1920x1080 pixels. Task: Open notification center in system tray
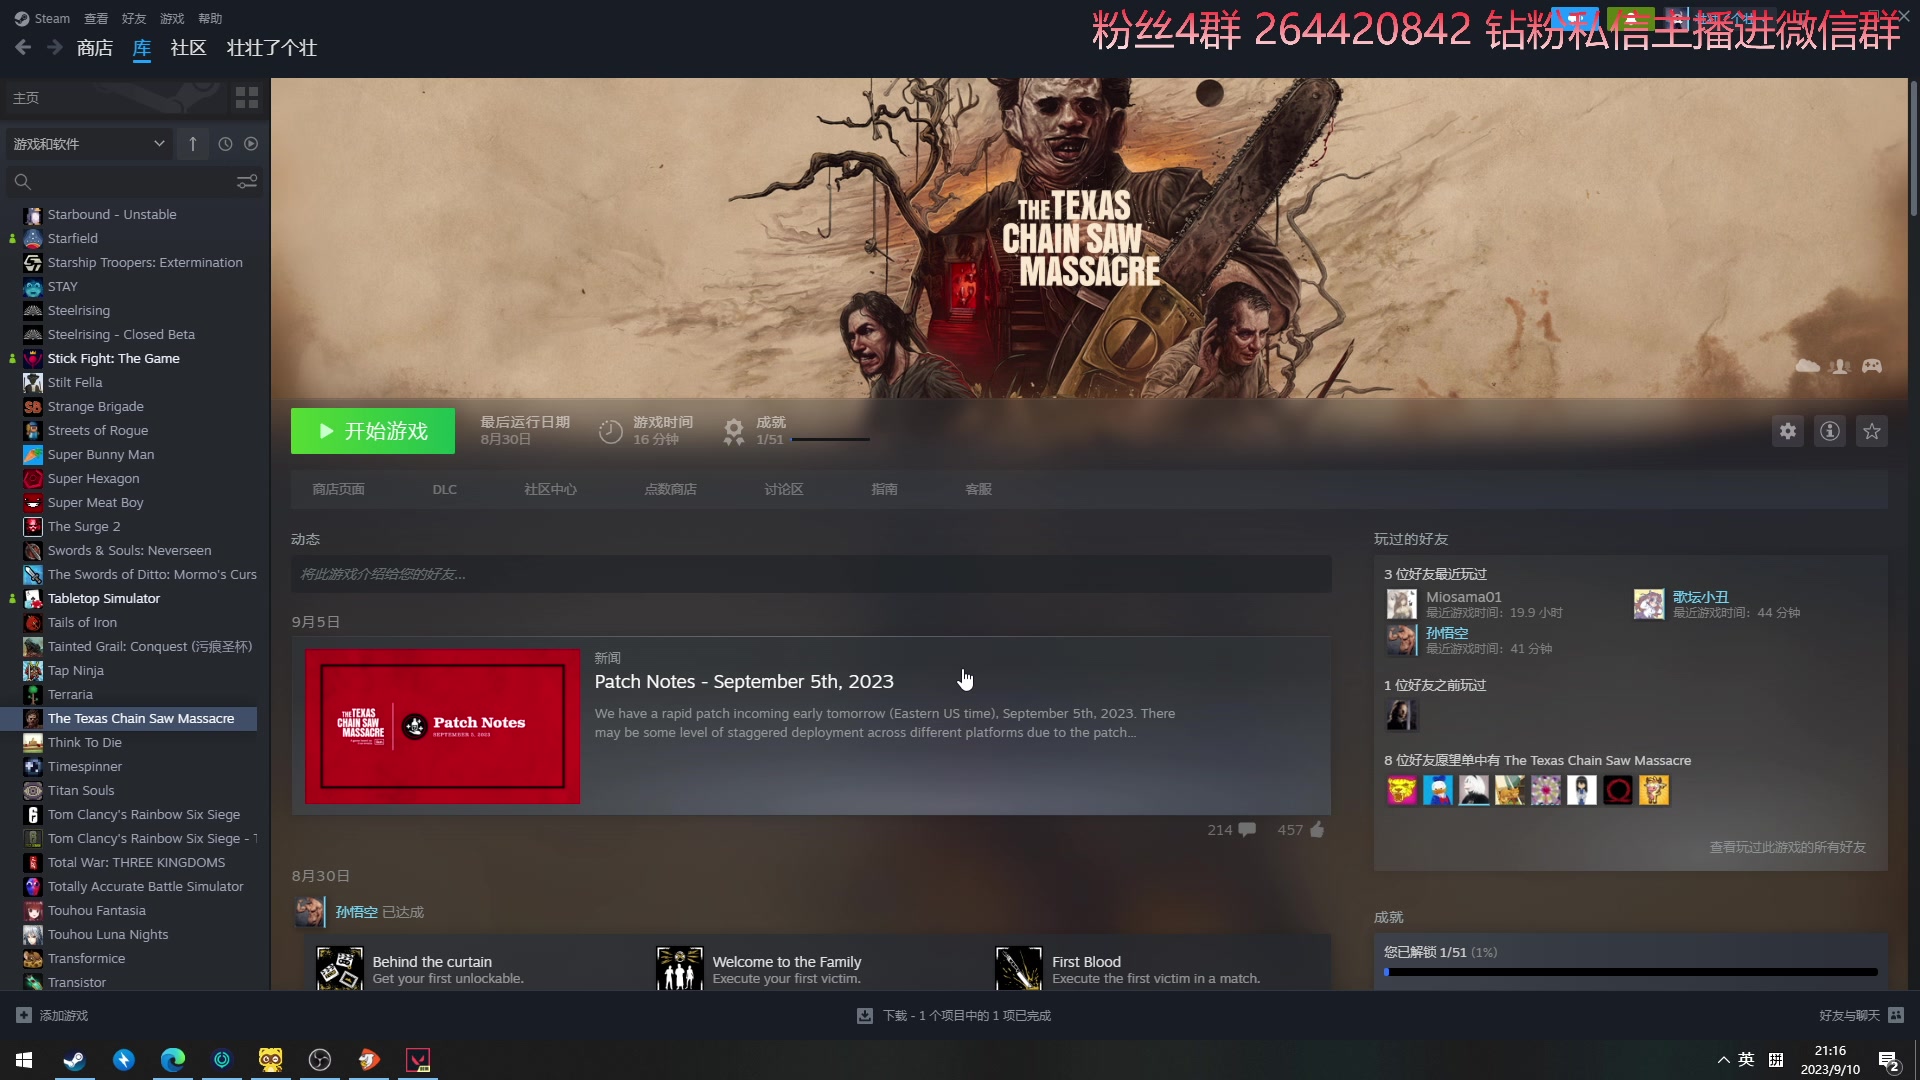click(x=1889, y=1060)
